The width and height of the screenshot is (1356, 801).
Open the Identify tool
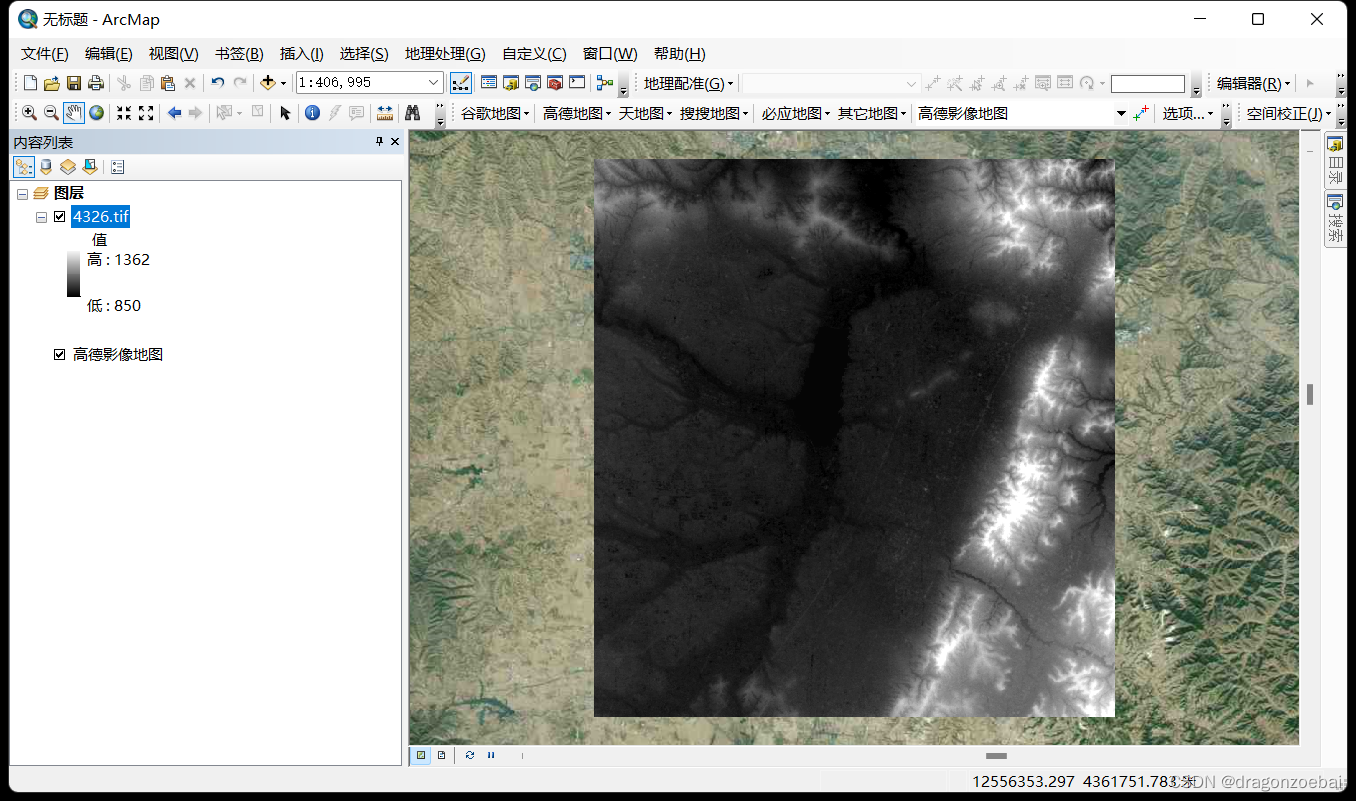(313, 112)
